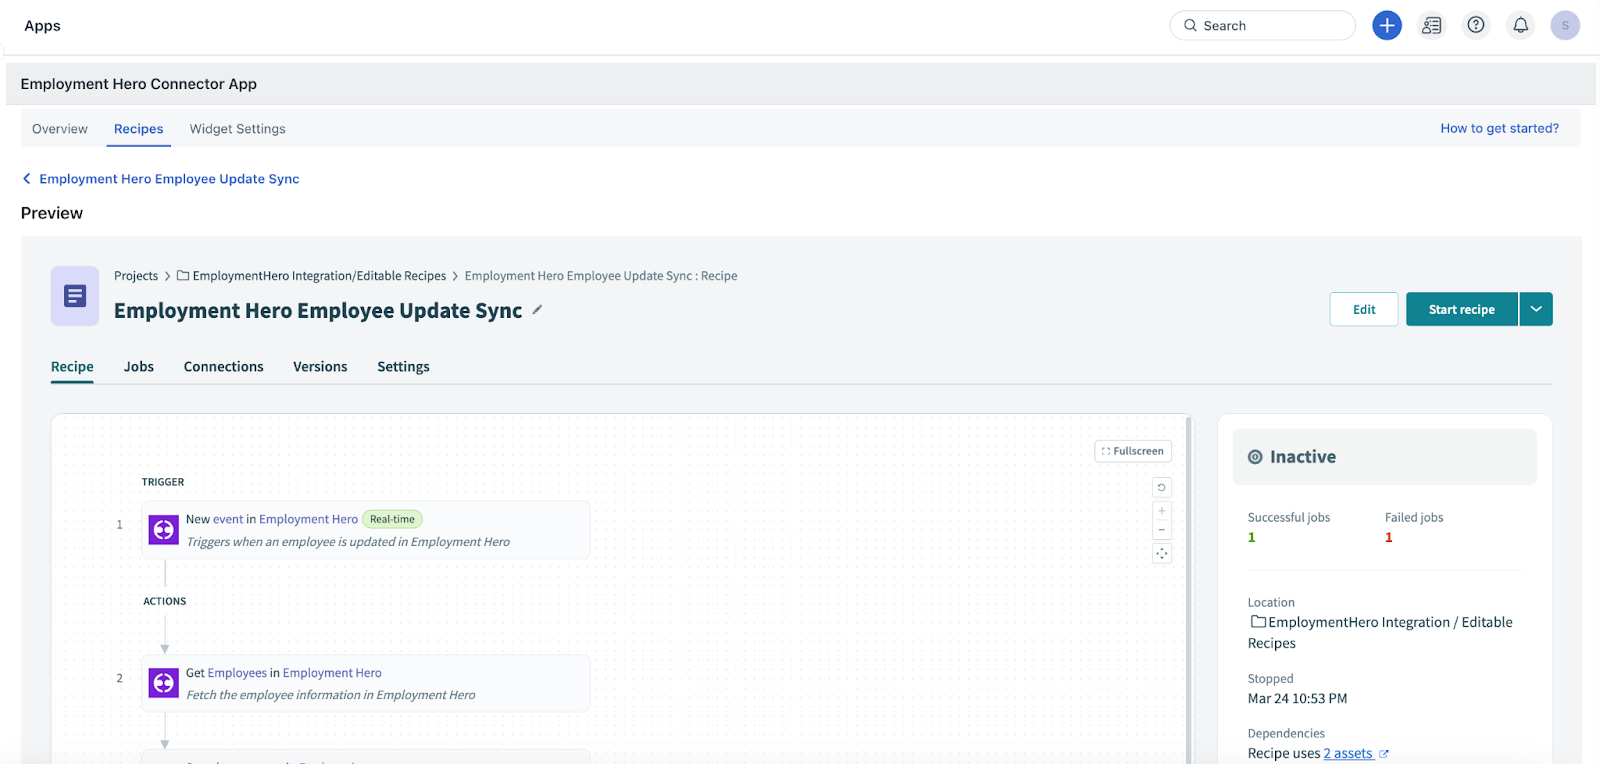
Task: Select the Recipes tab
Action: [138, 129]
